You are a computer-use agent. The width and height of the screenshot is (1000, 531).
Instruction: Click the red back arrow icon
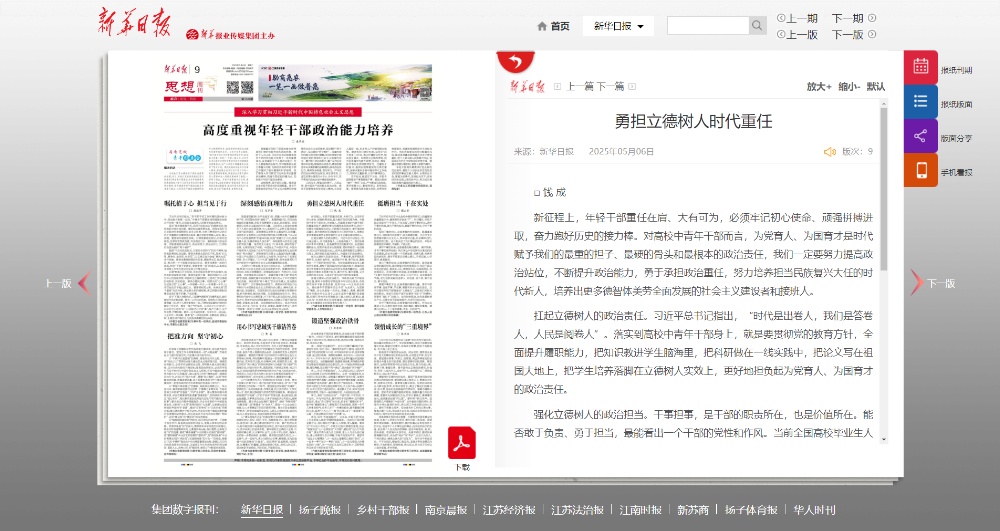[515, 63]
